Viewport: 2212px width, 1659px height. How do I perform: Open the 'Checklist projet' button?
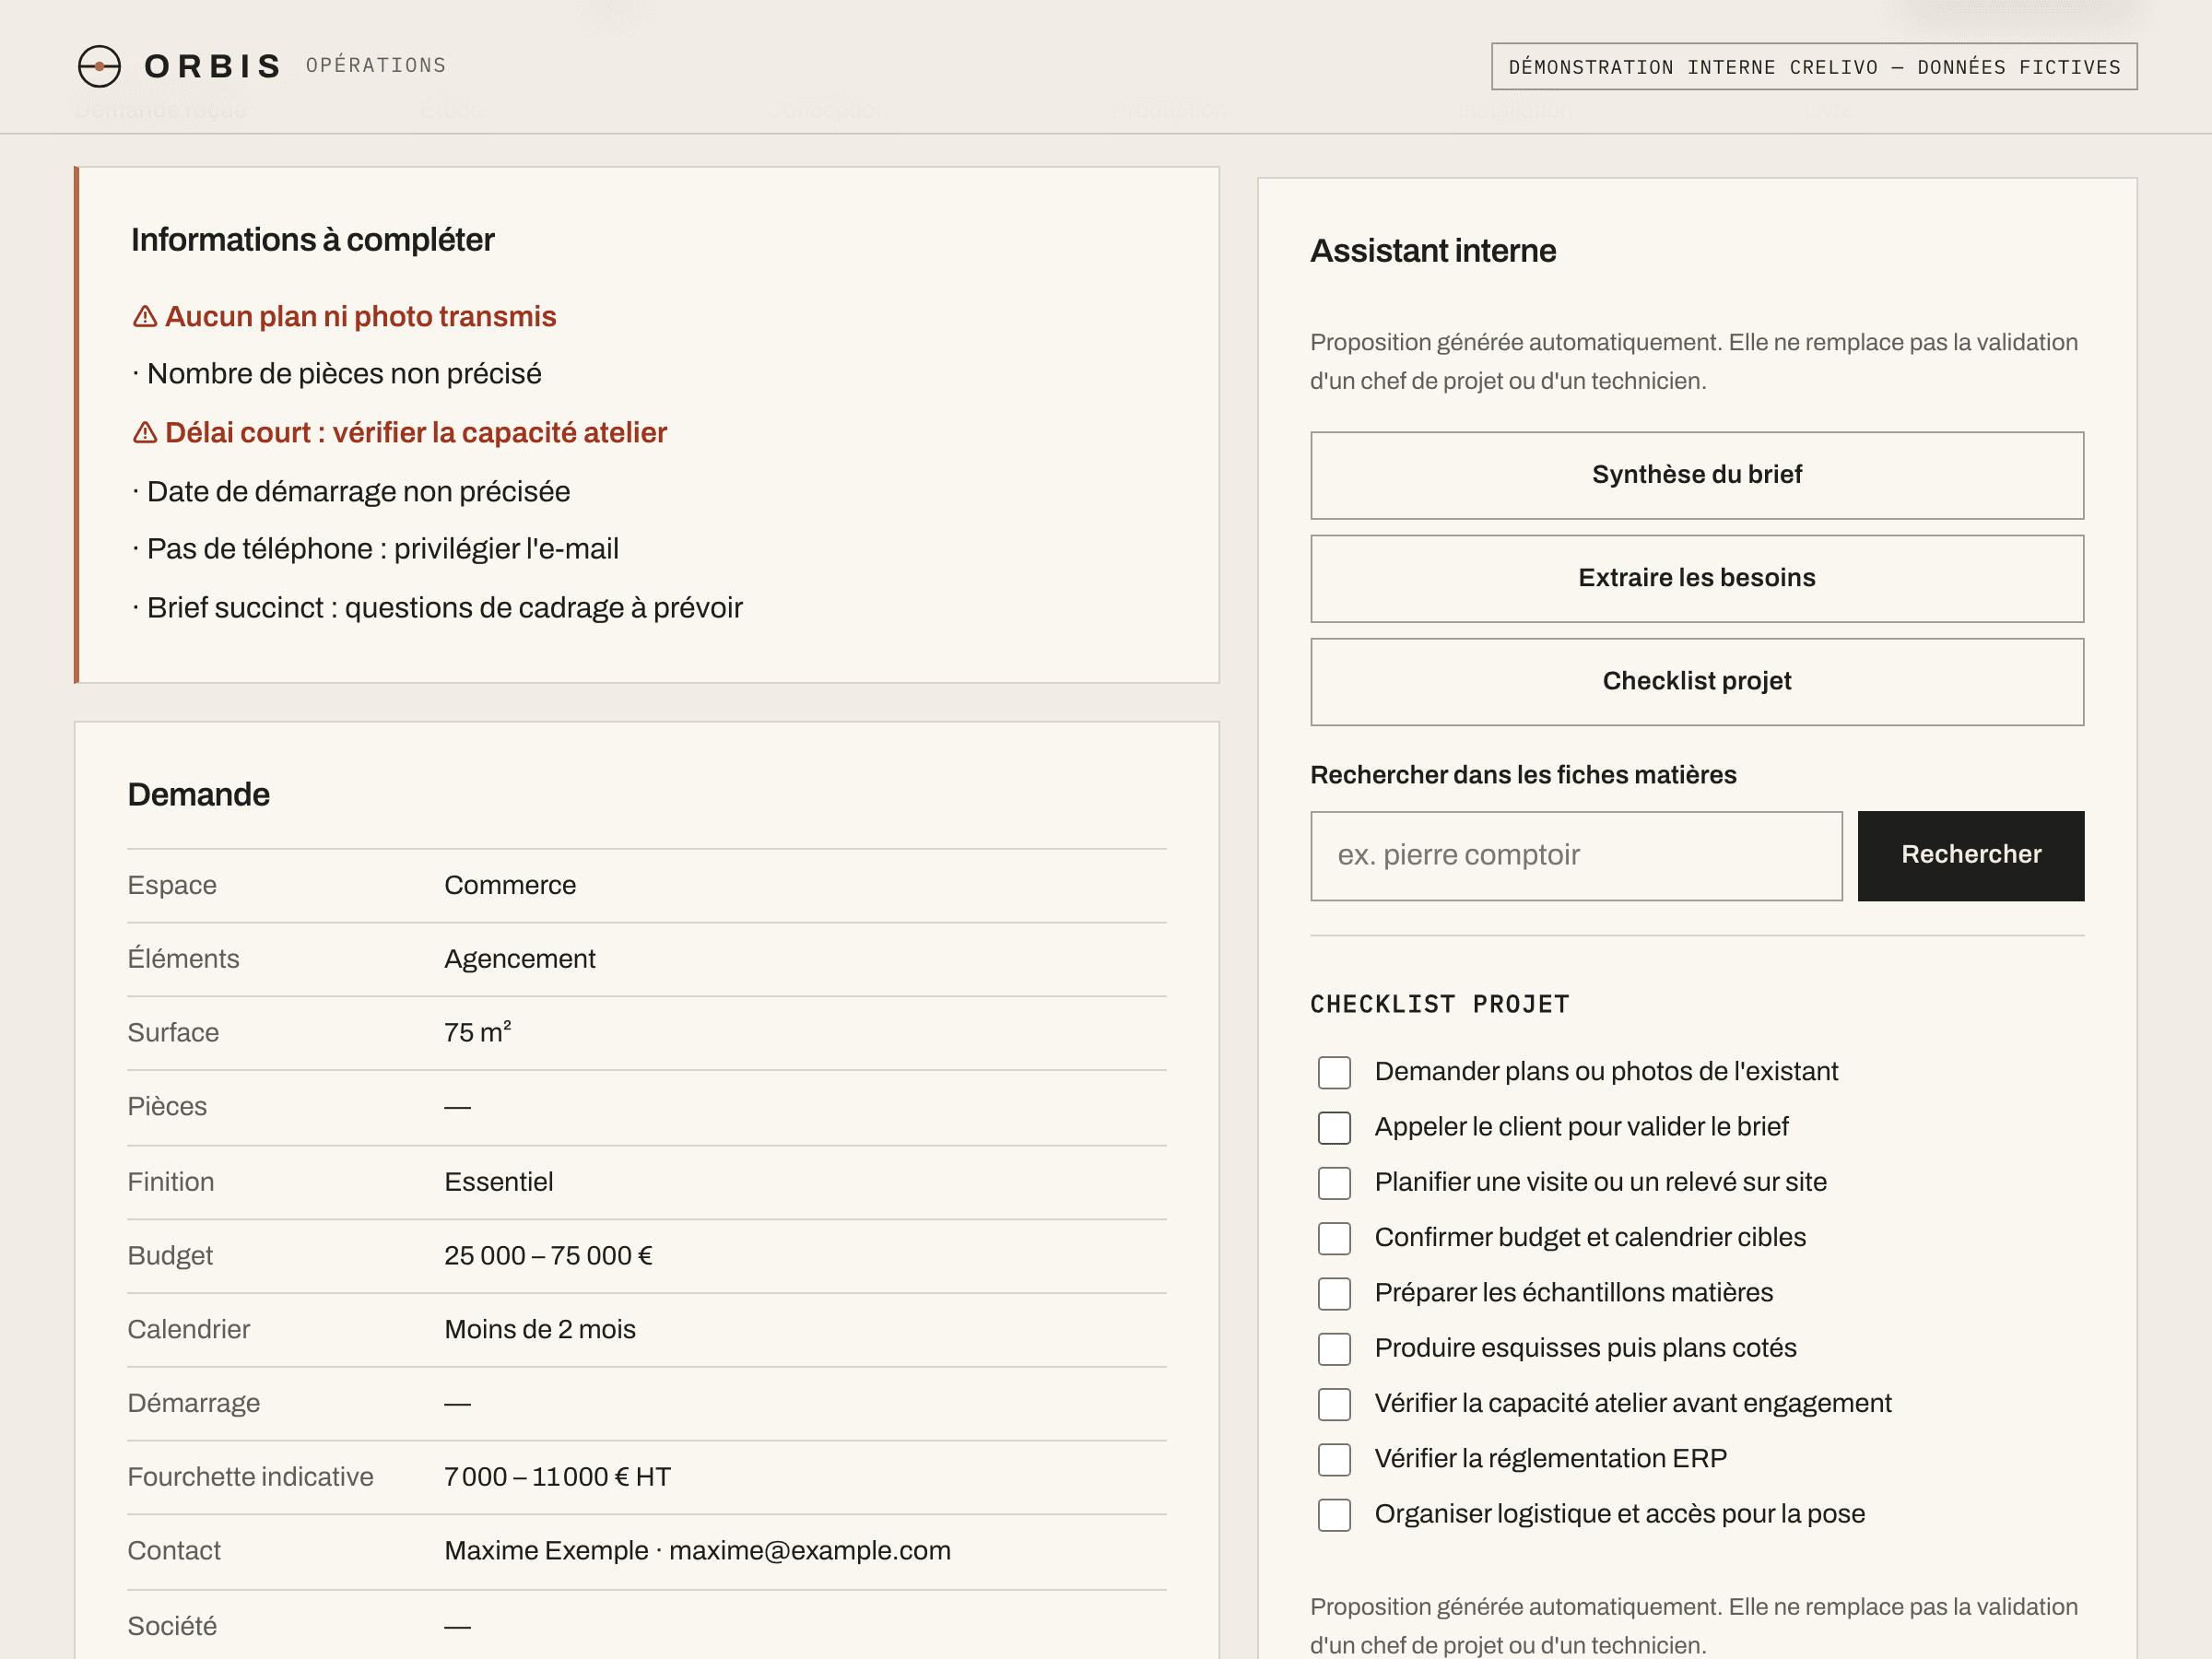pyautogui.click(x=1697, y=681)
